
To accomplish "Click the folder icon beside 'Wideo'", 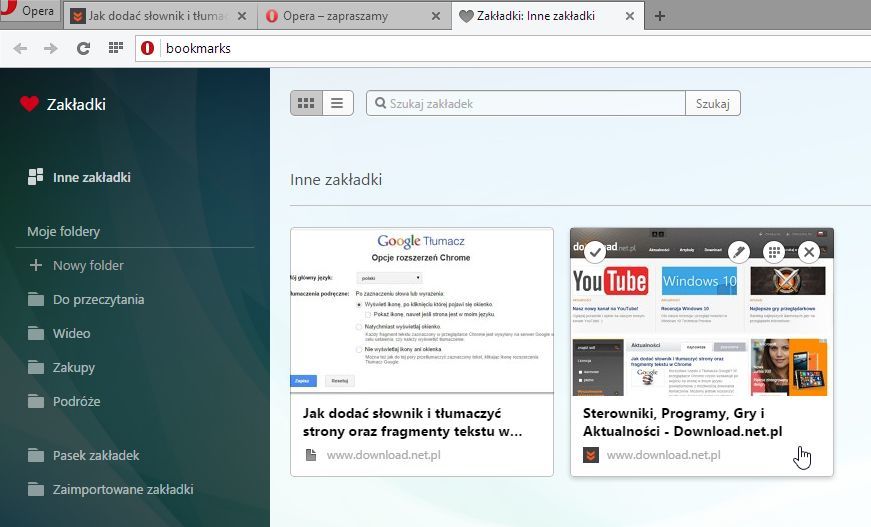I will pyautogui.click(x=36, y=334).
